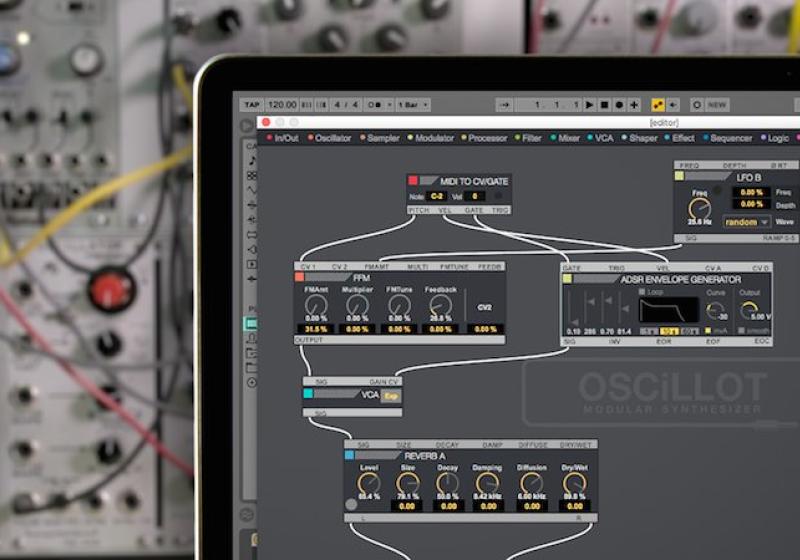Click the Exp button on VCA module

pos(391,396)
